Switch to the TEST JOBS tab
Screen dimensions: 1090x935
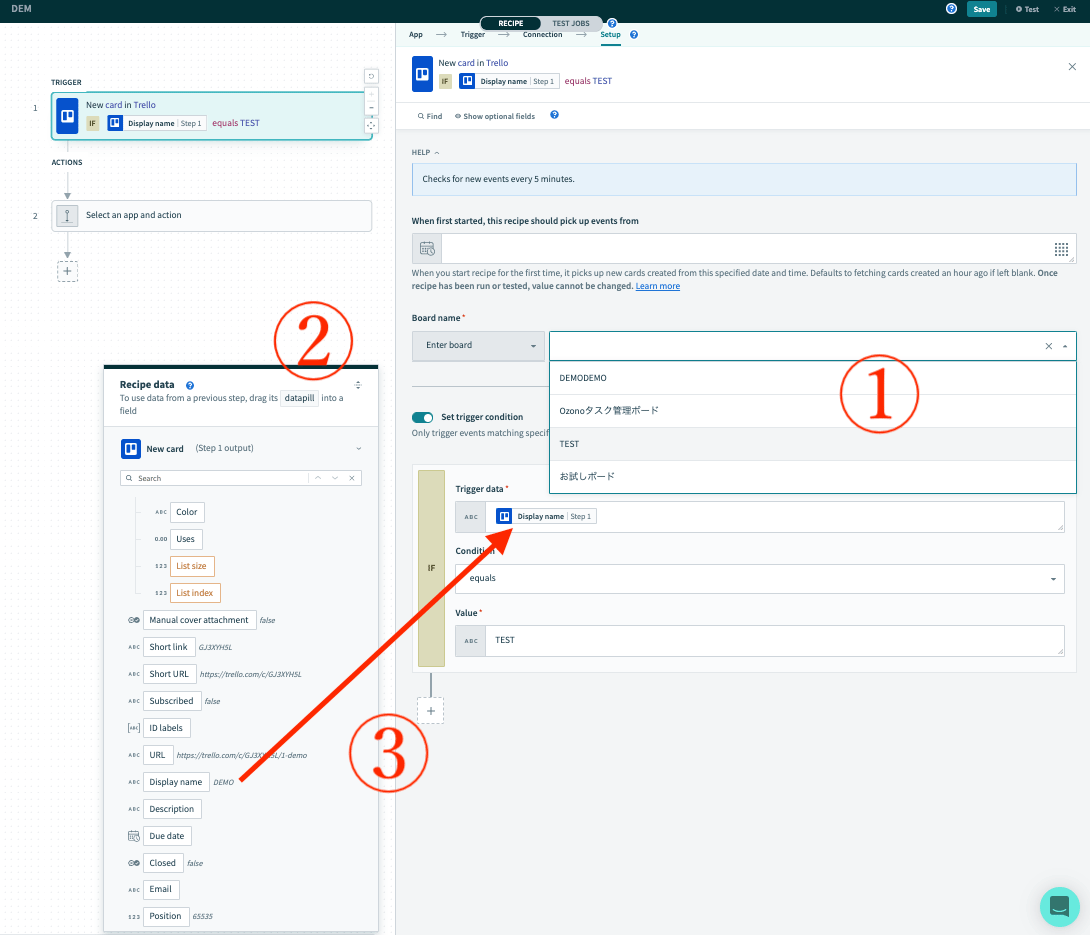pos(571,24)
